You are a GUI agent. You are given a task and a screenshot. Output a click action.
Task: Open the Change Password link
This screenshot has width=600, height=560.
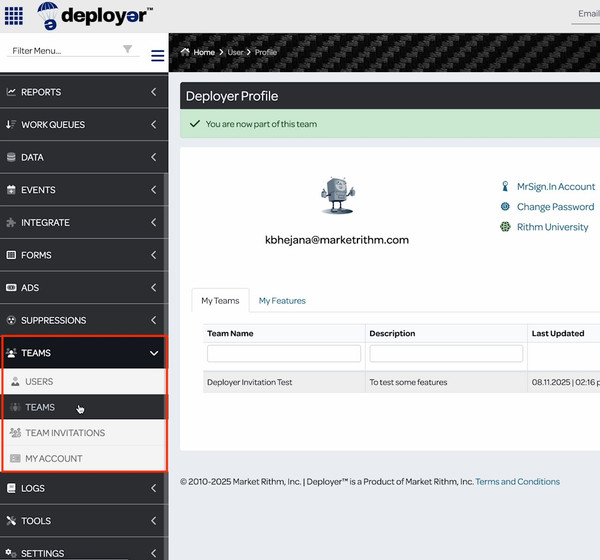pyautogui.click(x=555, y=207)
